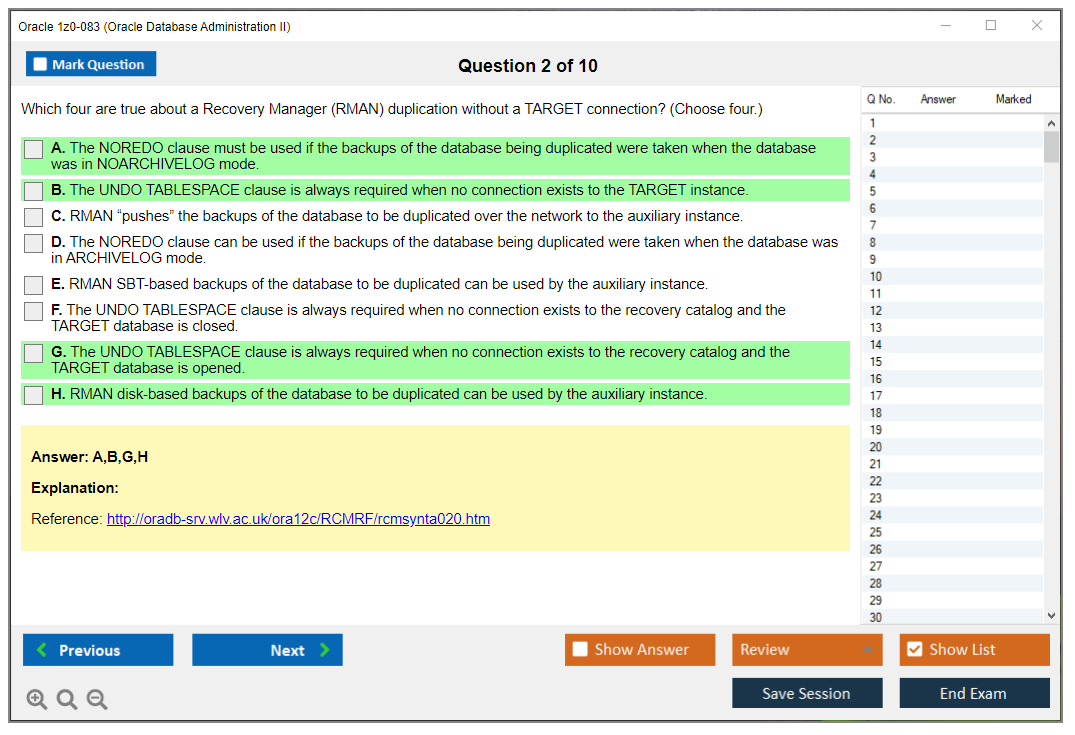Click the zoom-out magnifier icon
1075x735 pixels.
point(97,699)
